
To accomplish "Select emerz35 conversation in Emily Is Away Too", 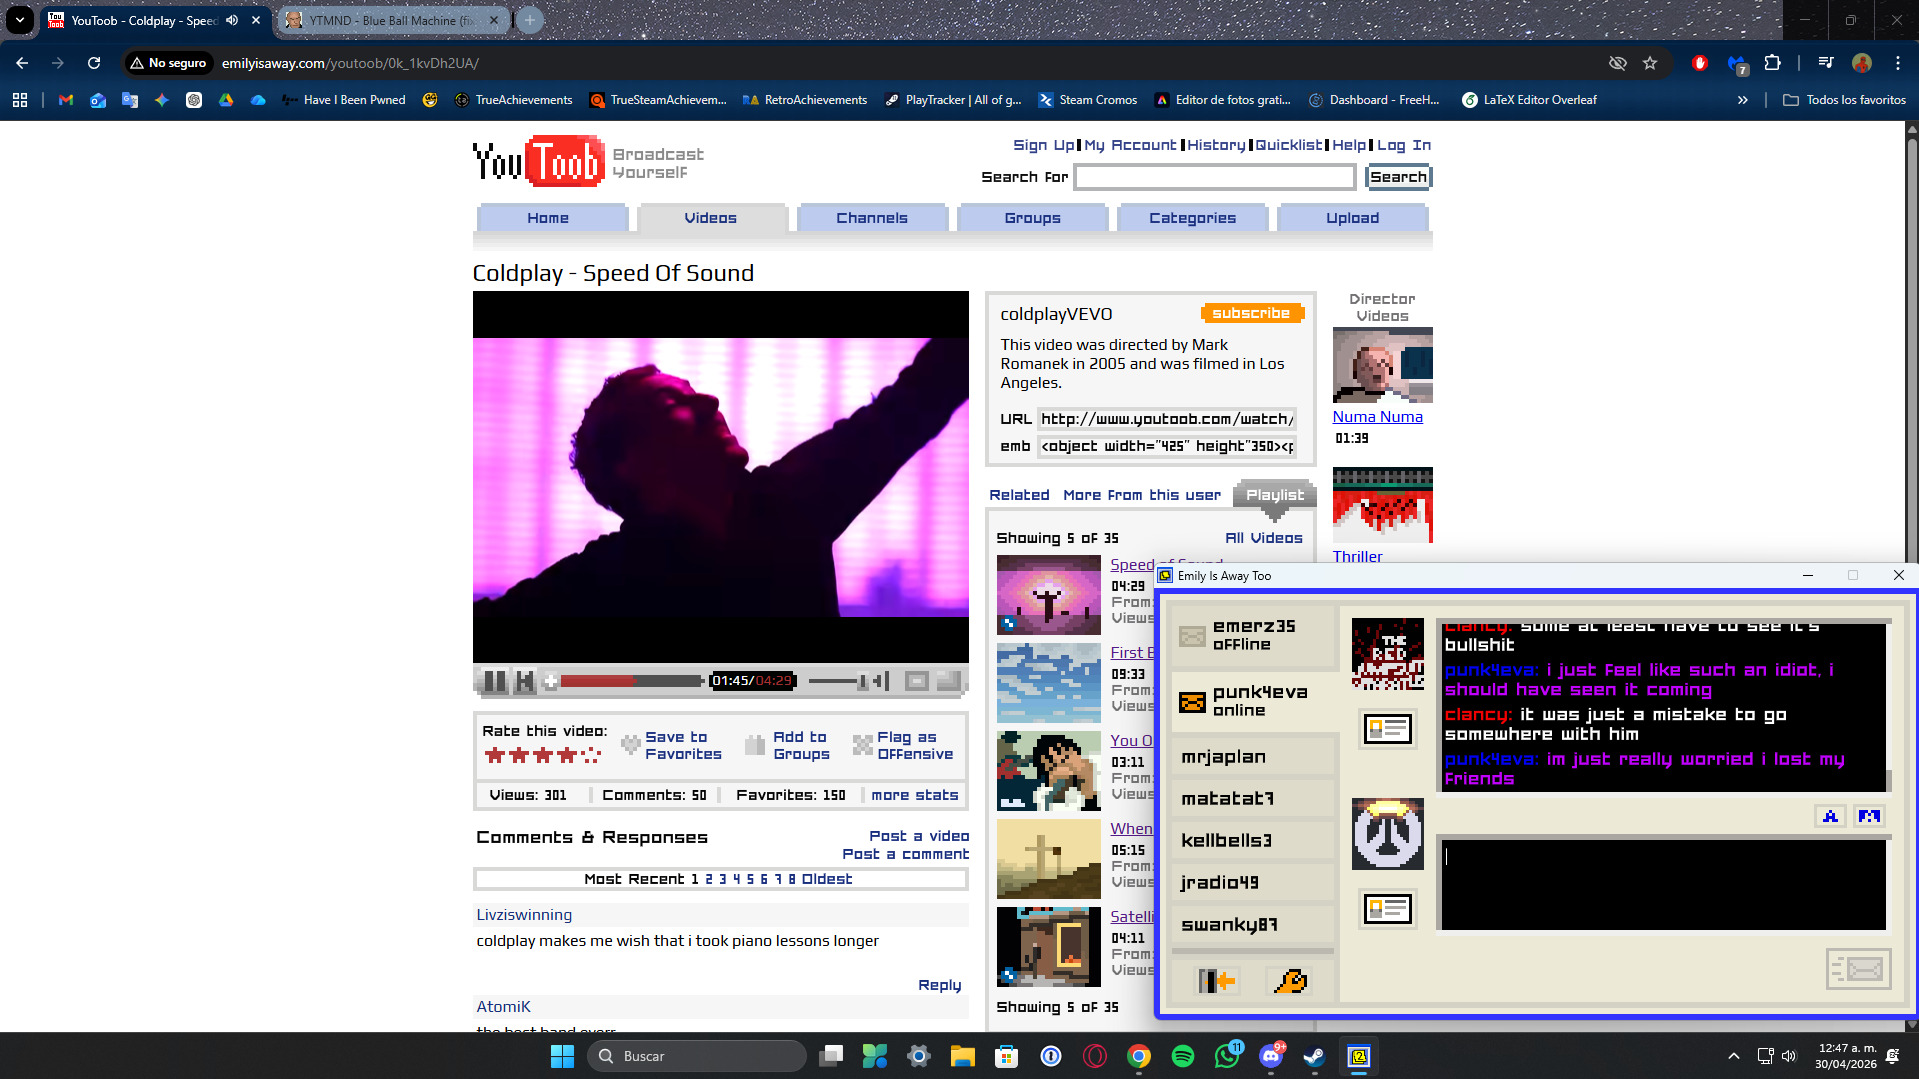I will (1254, 636).
